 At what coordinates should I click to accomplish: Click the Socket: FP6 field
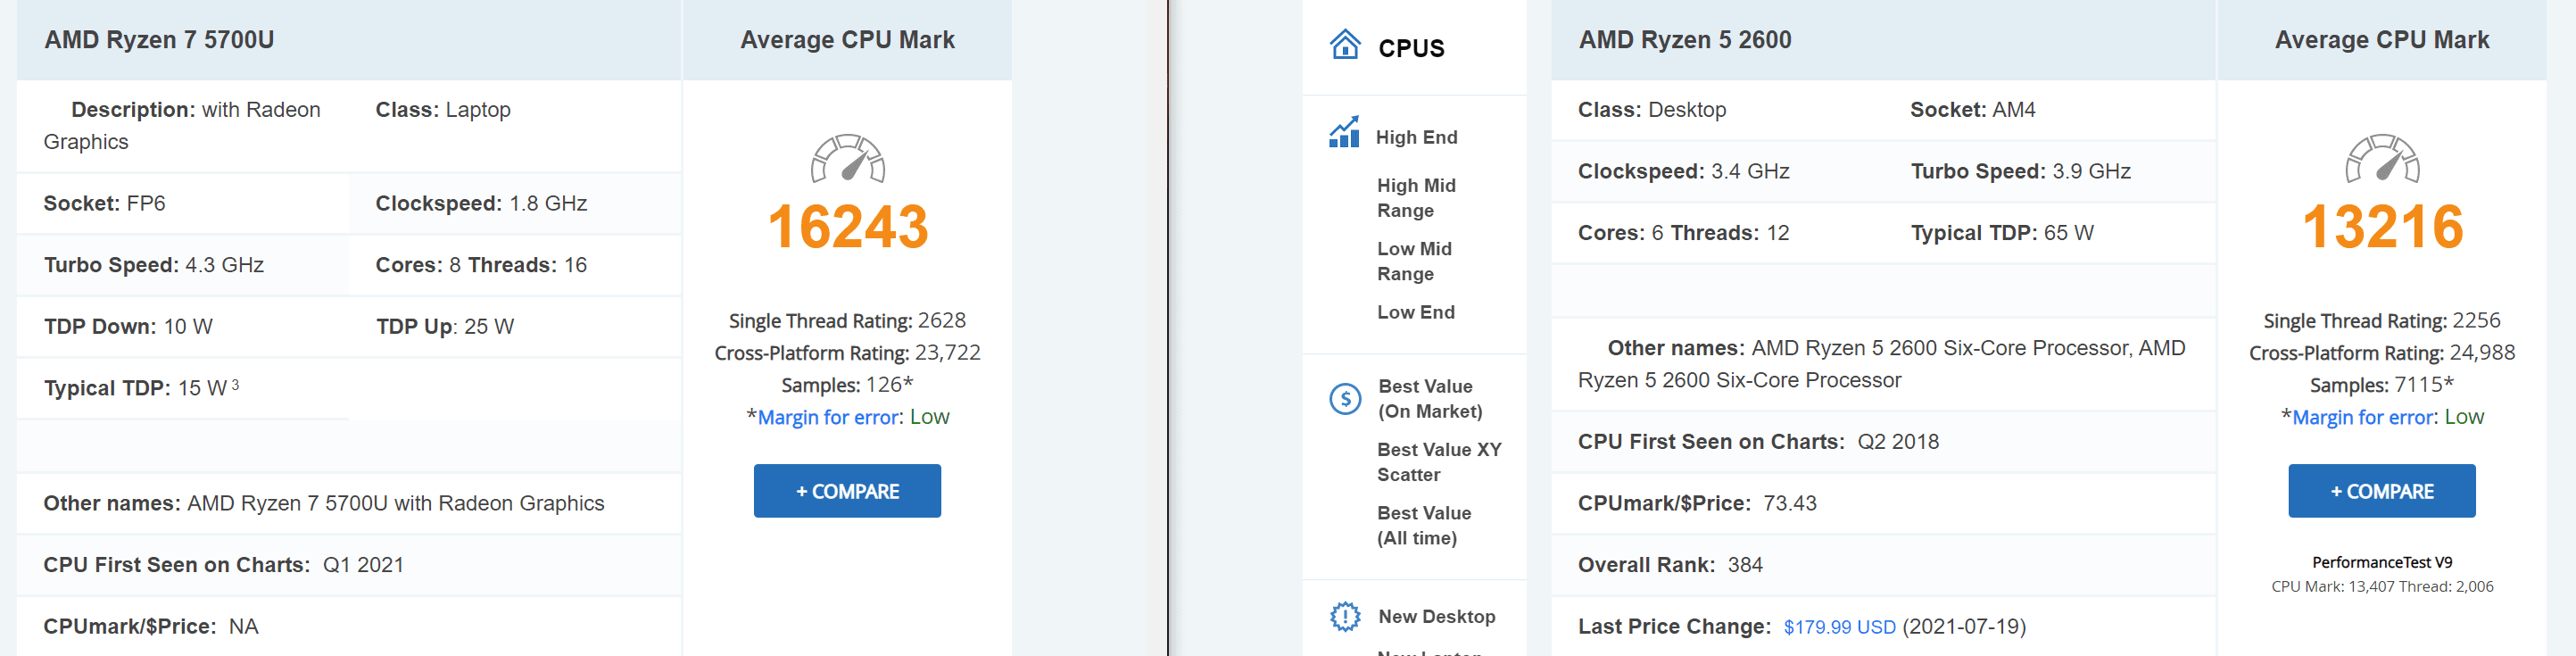coord(104,204)
